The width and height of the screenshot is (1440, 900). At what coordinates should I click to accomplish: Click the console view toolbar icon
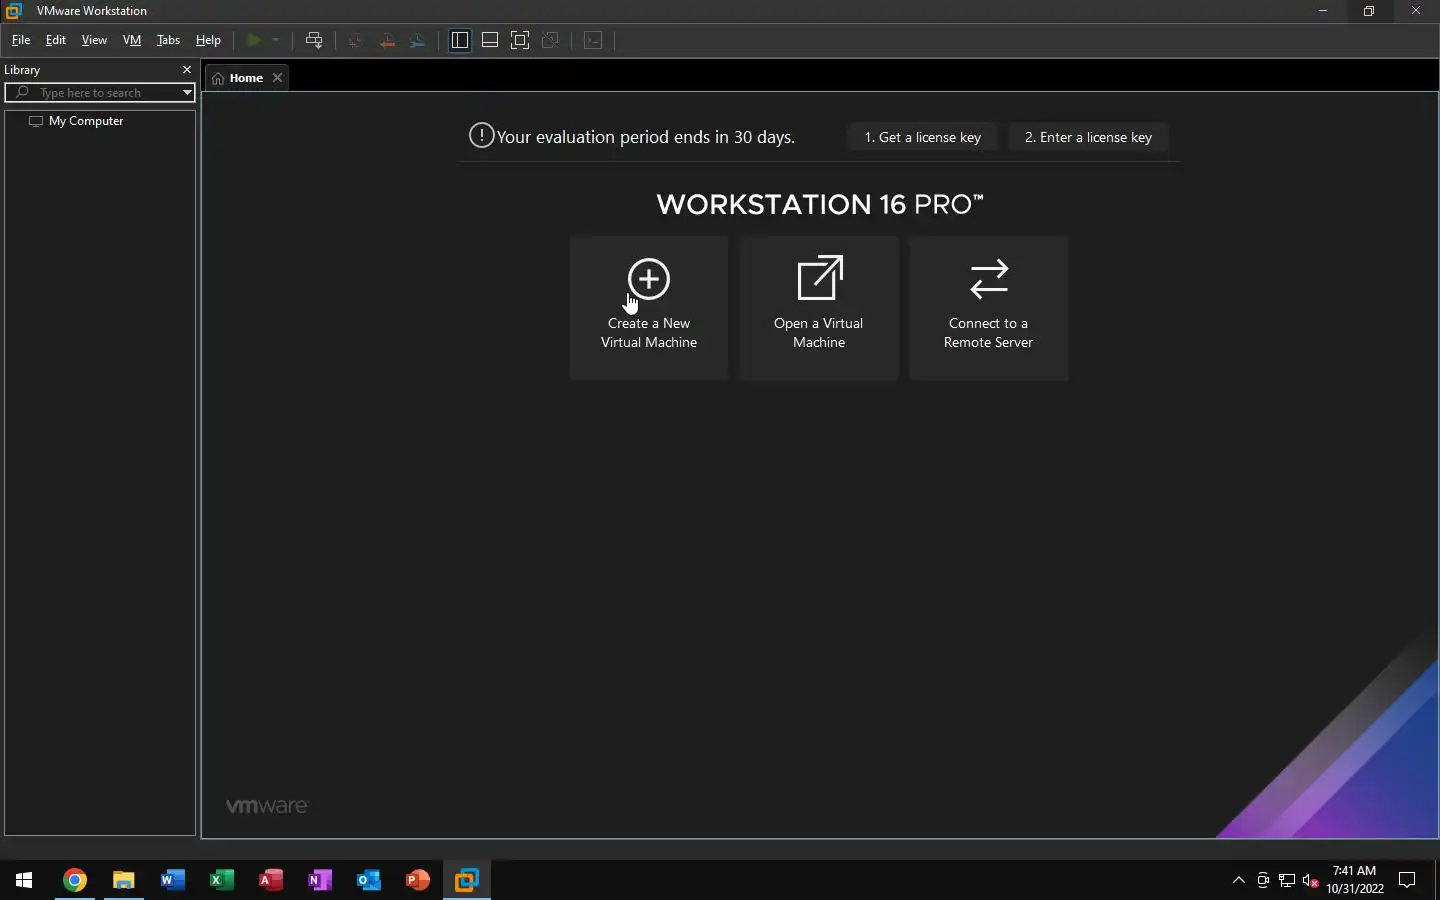click(x=593, y=40)
